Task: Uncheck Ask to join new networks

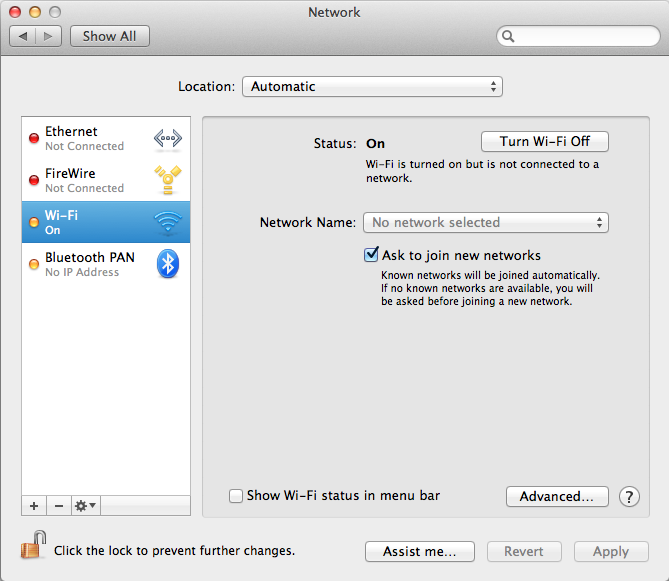Action: coord(371,255)
